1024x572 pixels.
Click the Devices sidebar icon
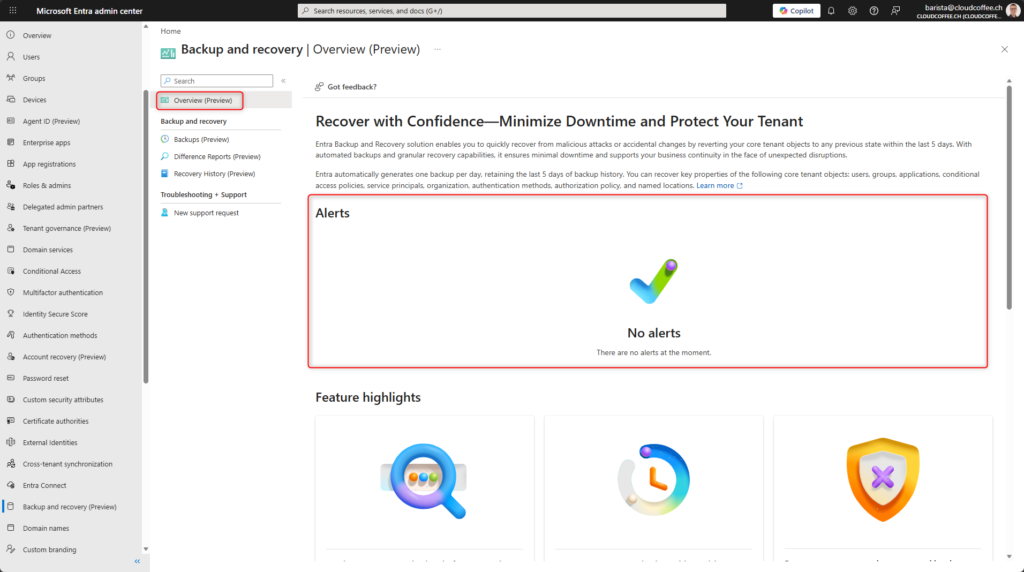[x=10, y=100]
